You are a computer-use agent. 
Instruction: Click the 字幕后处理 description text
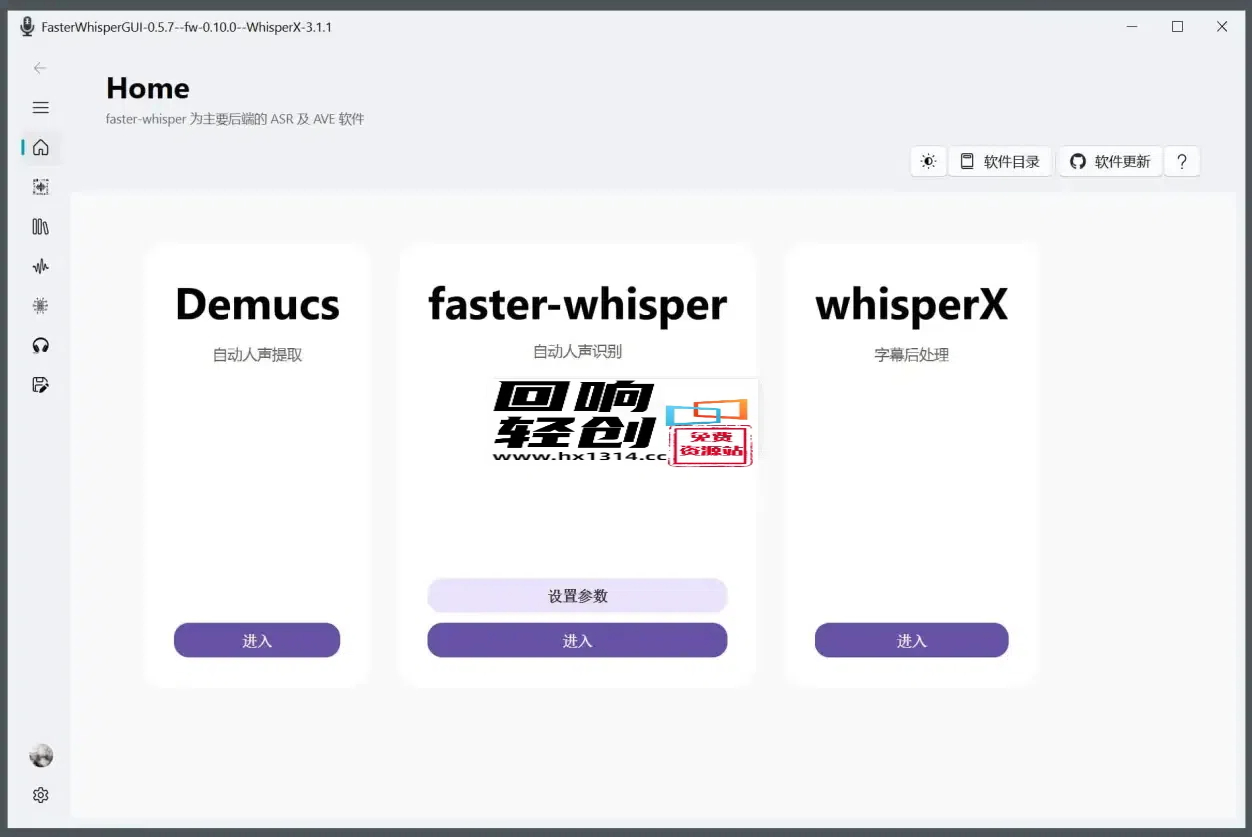point(911,355)
